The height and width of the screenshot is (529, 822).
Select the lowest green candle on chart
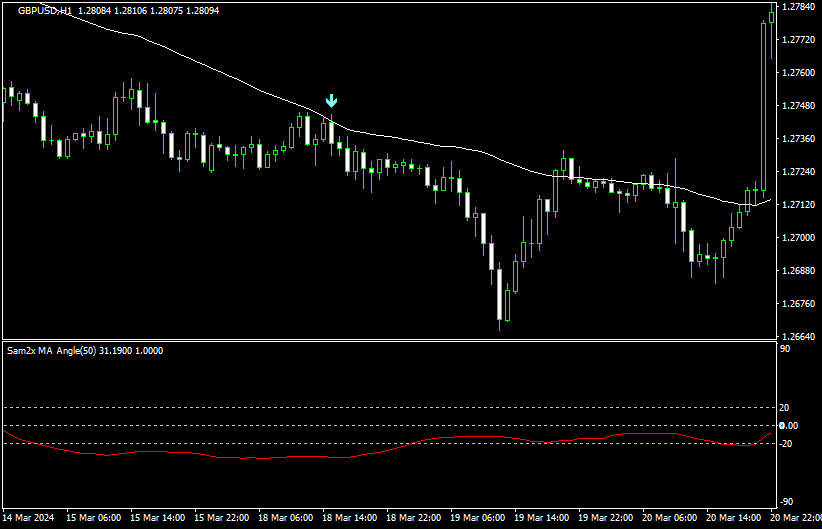[x=508, y=305]
